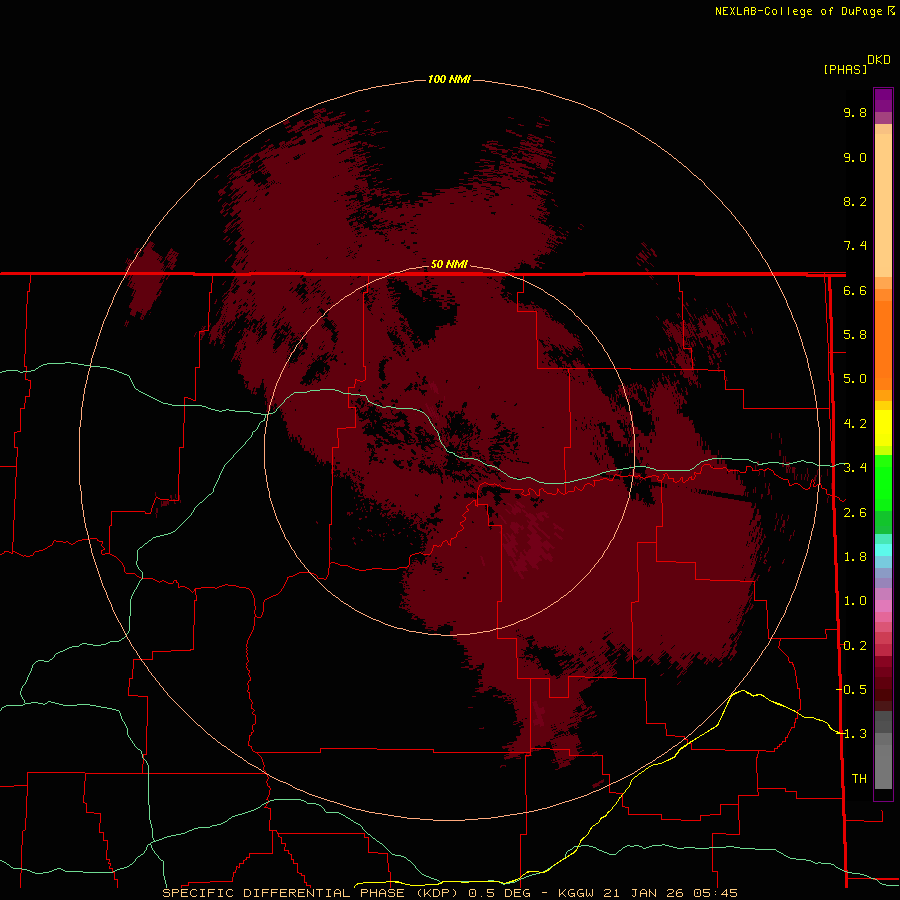The height and width of the screenshot is (900, 900).
Task: Click the 8.2 legend value
Action: point(855,201)
